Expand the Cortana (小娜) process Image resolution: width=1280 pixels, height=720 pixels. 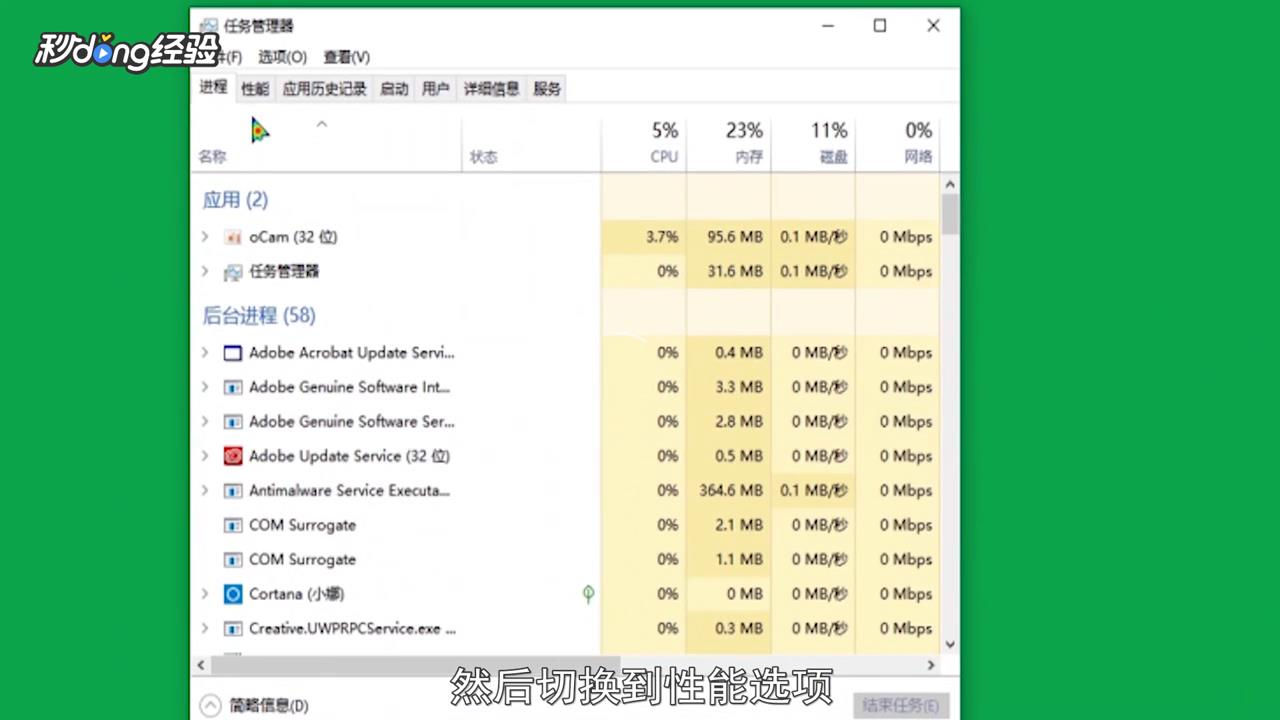(x=205, y=594)
